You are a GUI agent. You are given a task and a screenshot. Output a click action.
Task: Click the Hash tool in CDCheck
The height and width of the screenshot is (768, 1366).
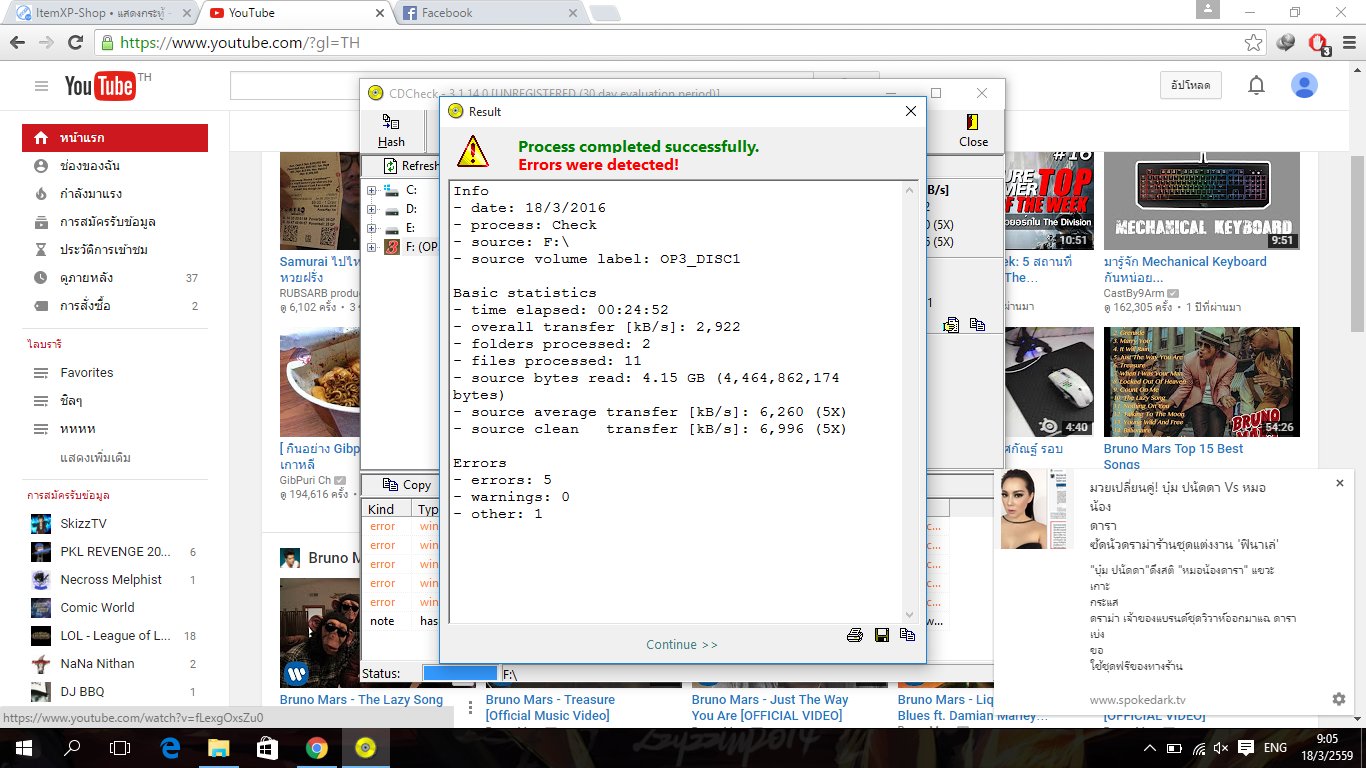(x=391, y=131)
